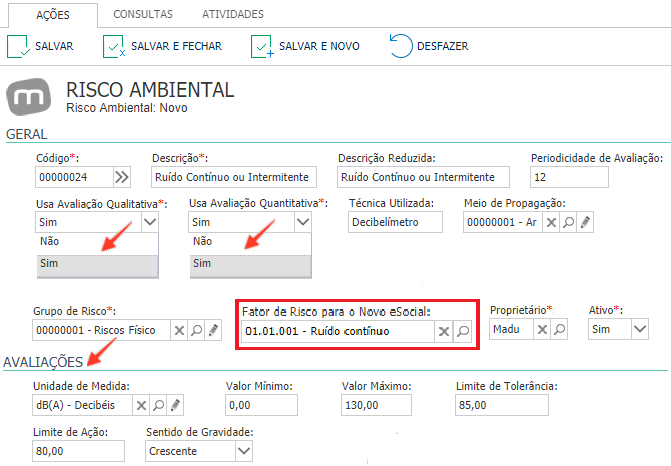Search Meio de Propagação with magnifier
This screenshot has width=671, height=466.
(568, 223)
